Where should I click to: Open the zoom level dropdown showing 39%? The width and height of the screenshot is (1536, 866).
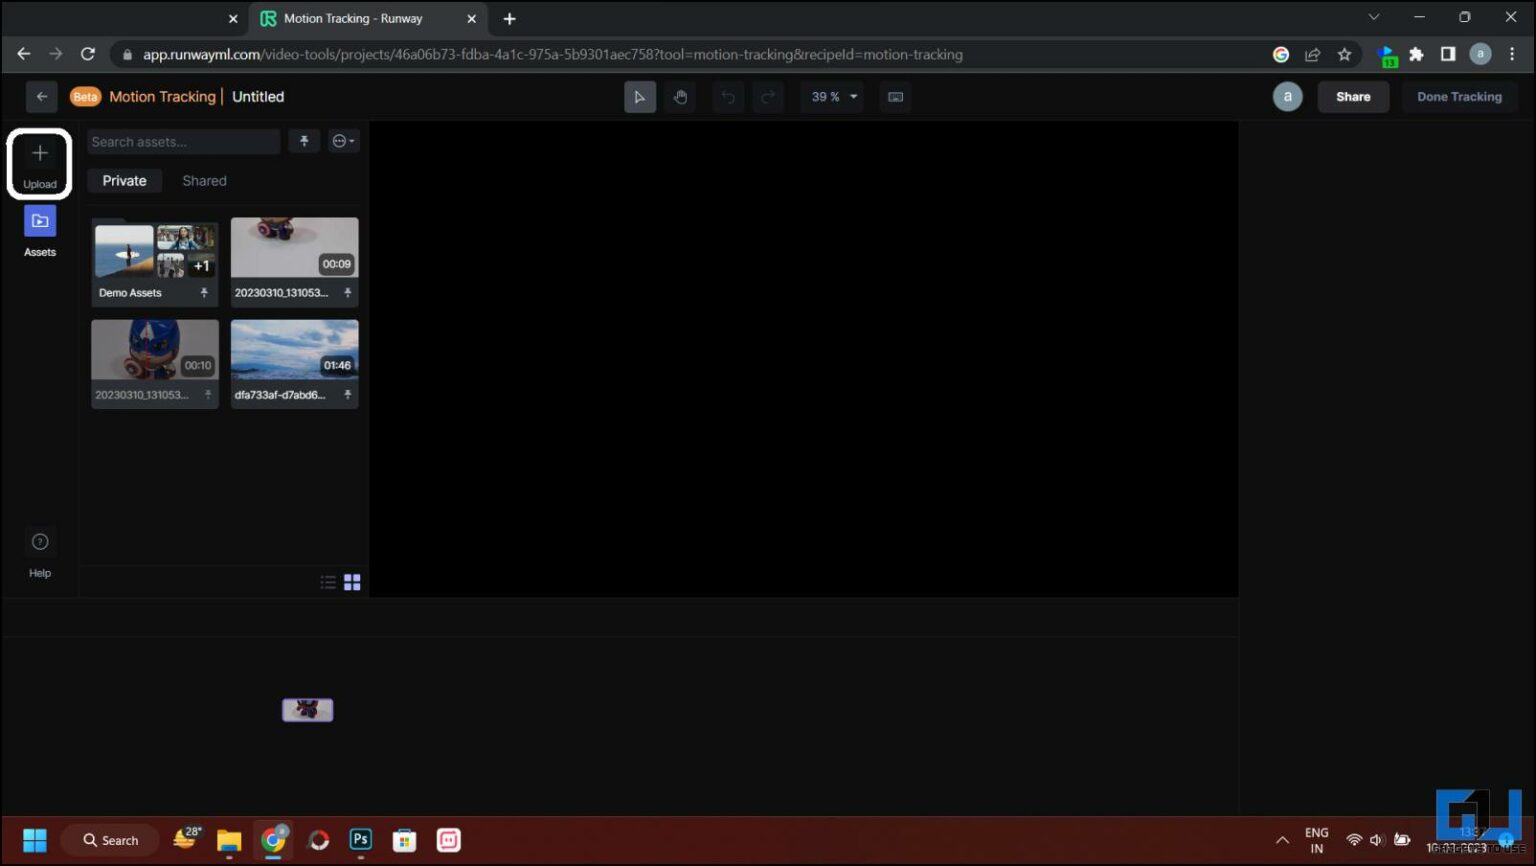831,96
